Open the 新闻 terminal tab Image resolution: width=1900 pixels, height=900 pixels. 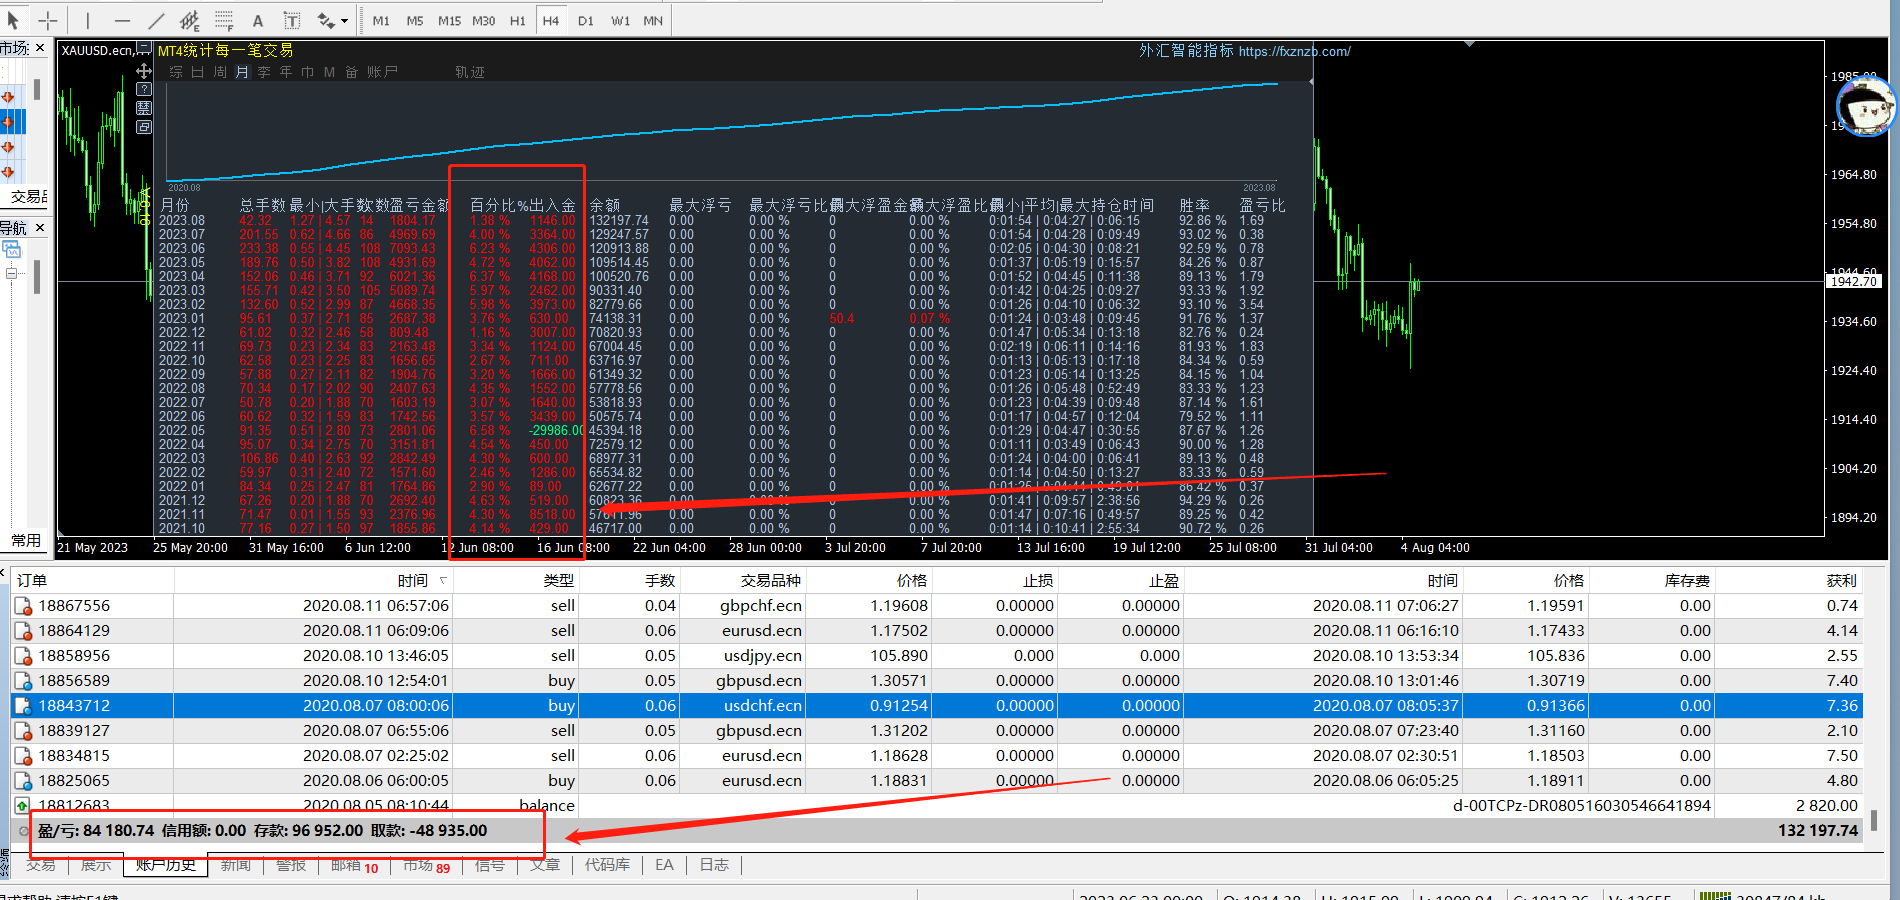[236, 865]
